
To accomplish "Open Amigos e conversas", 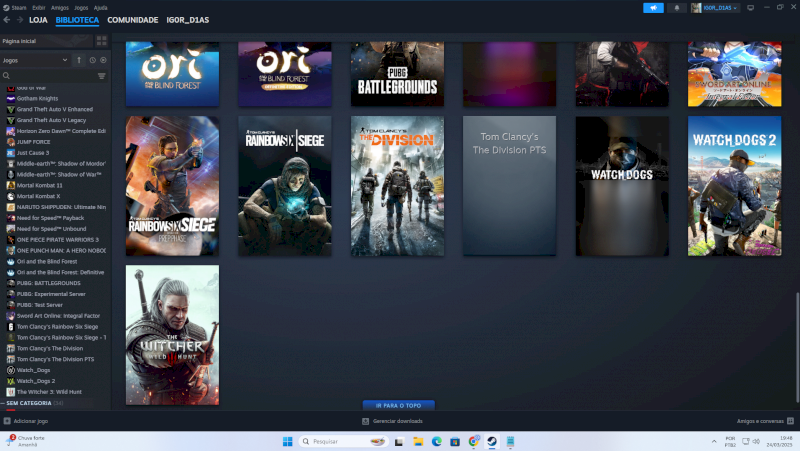I will [765, 421].
